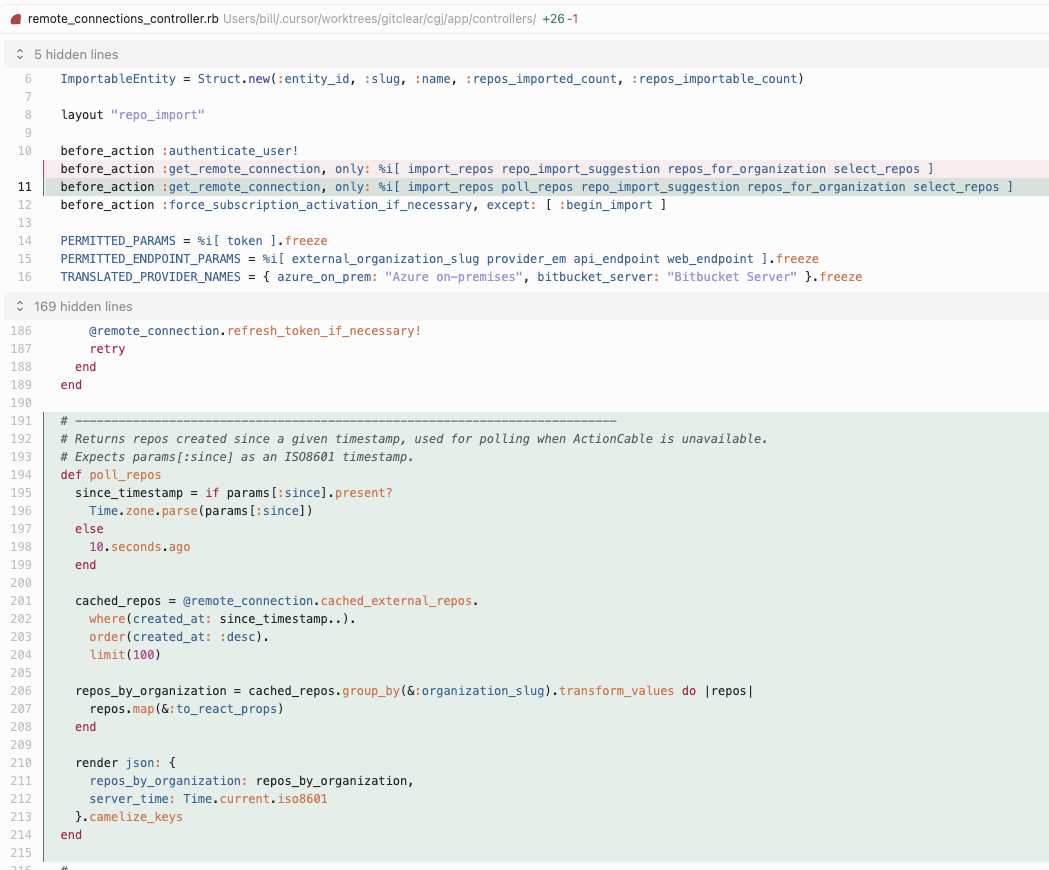1049x870 pixels.
Task: Click the PERMITTED_PARAMS constant line
Action: [193, 241]
